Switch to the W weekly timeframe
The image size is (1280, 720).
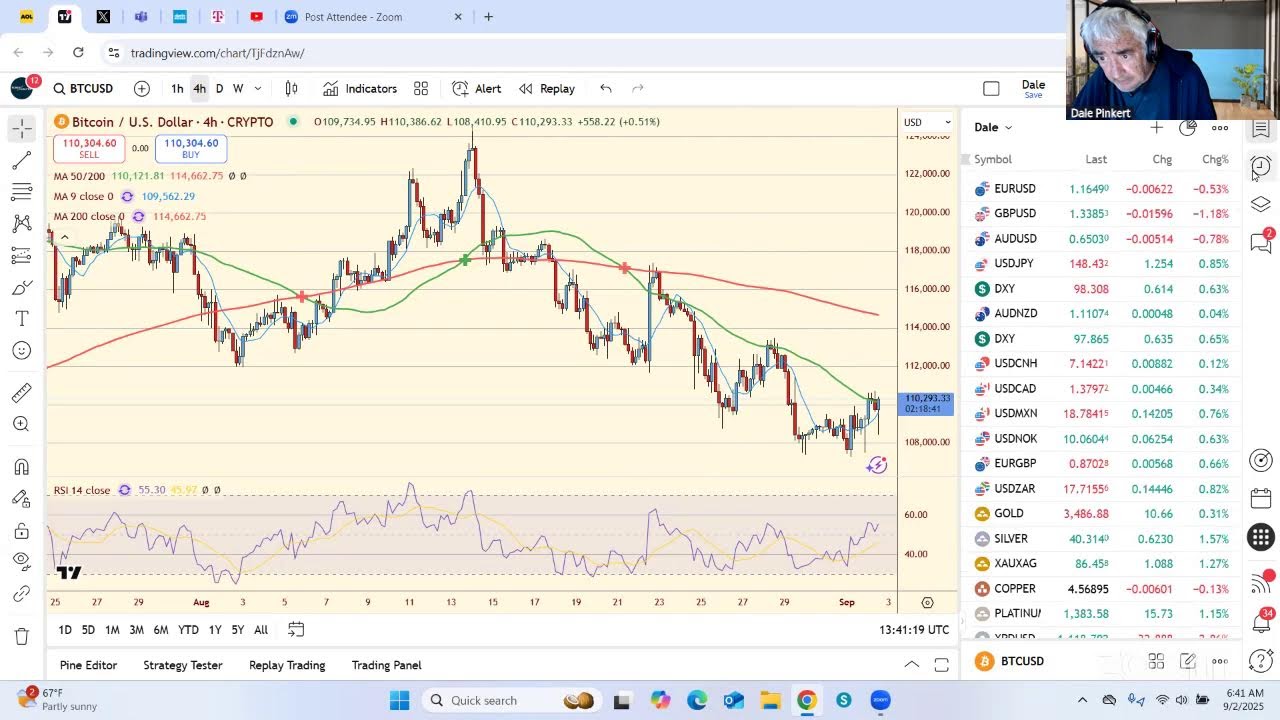[x=238, y=89]
